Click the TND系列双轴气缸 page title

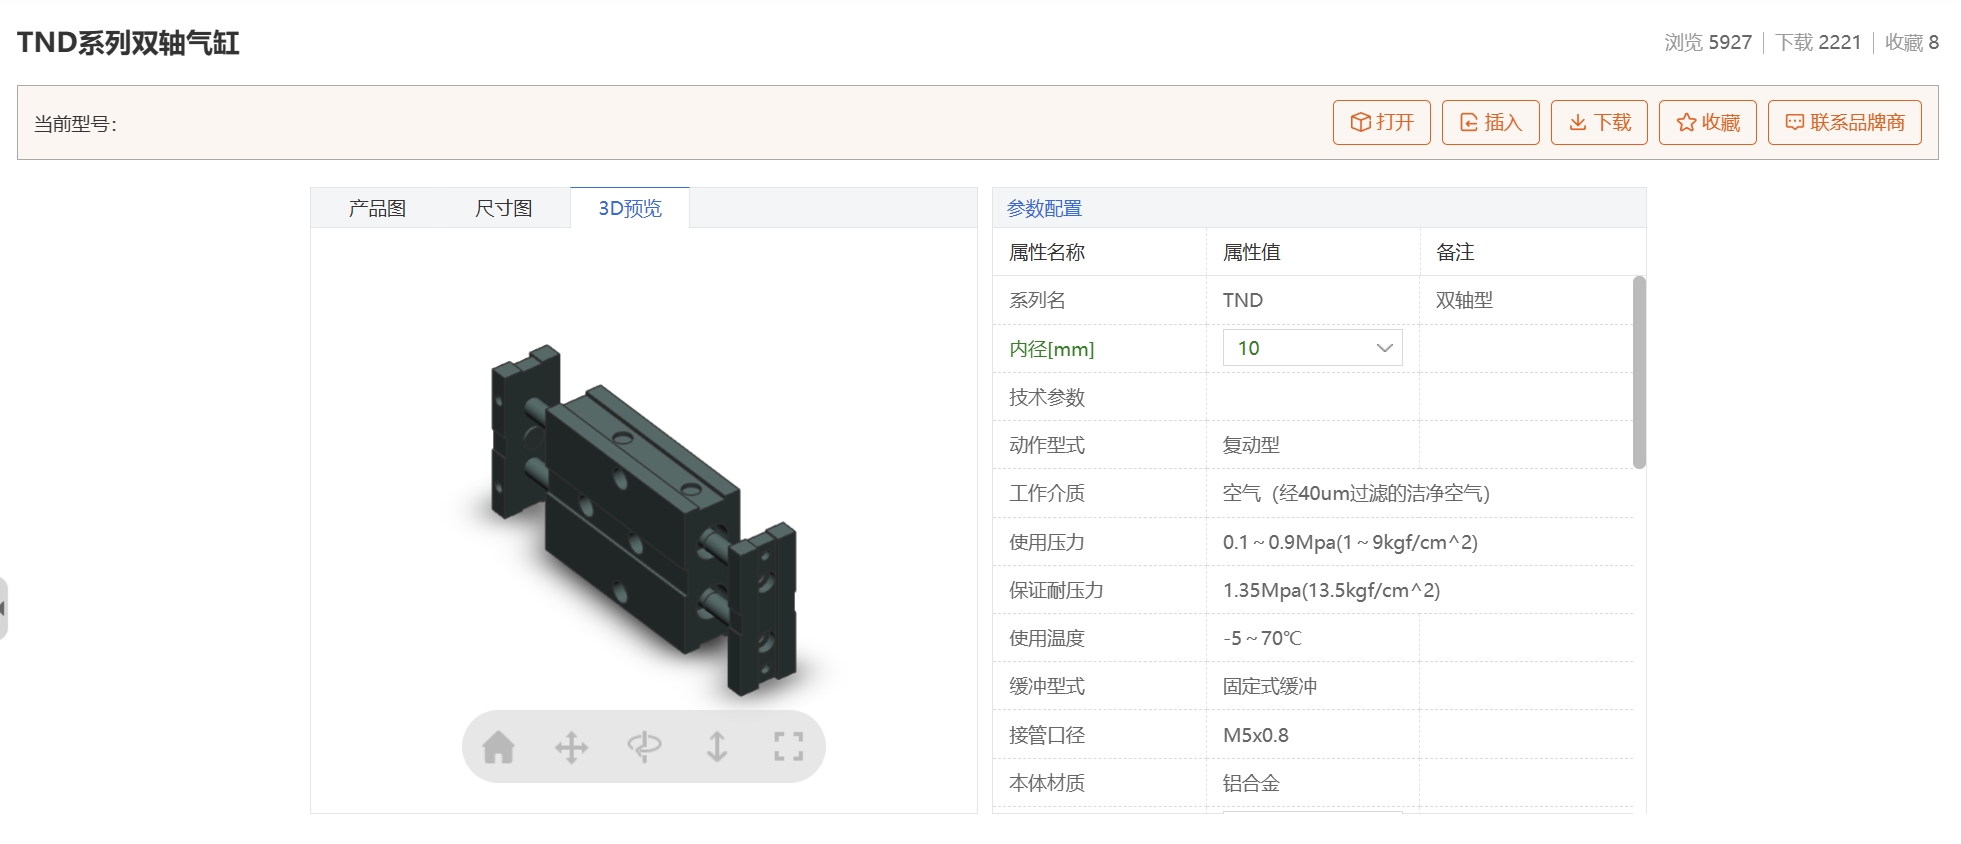coord(128,43)
